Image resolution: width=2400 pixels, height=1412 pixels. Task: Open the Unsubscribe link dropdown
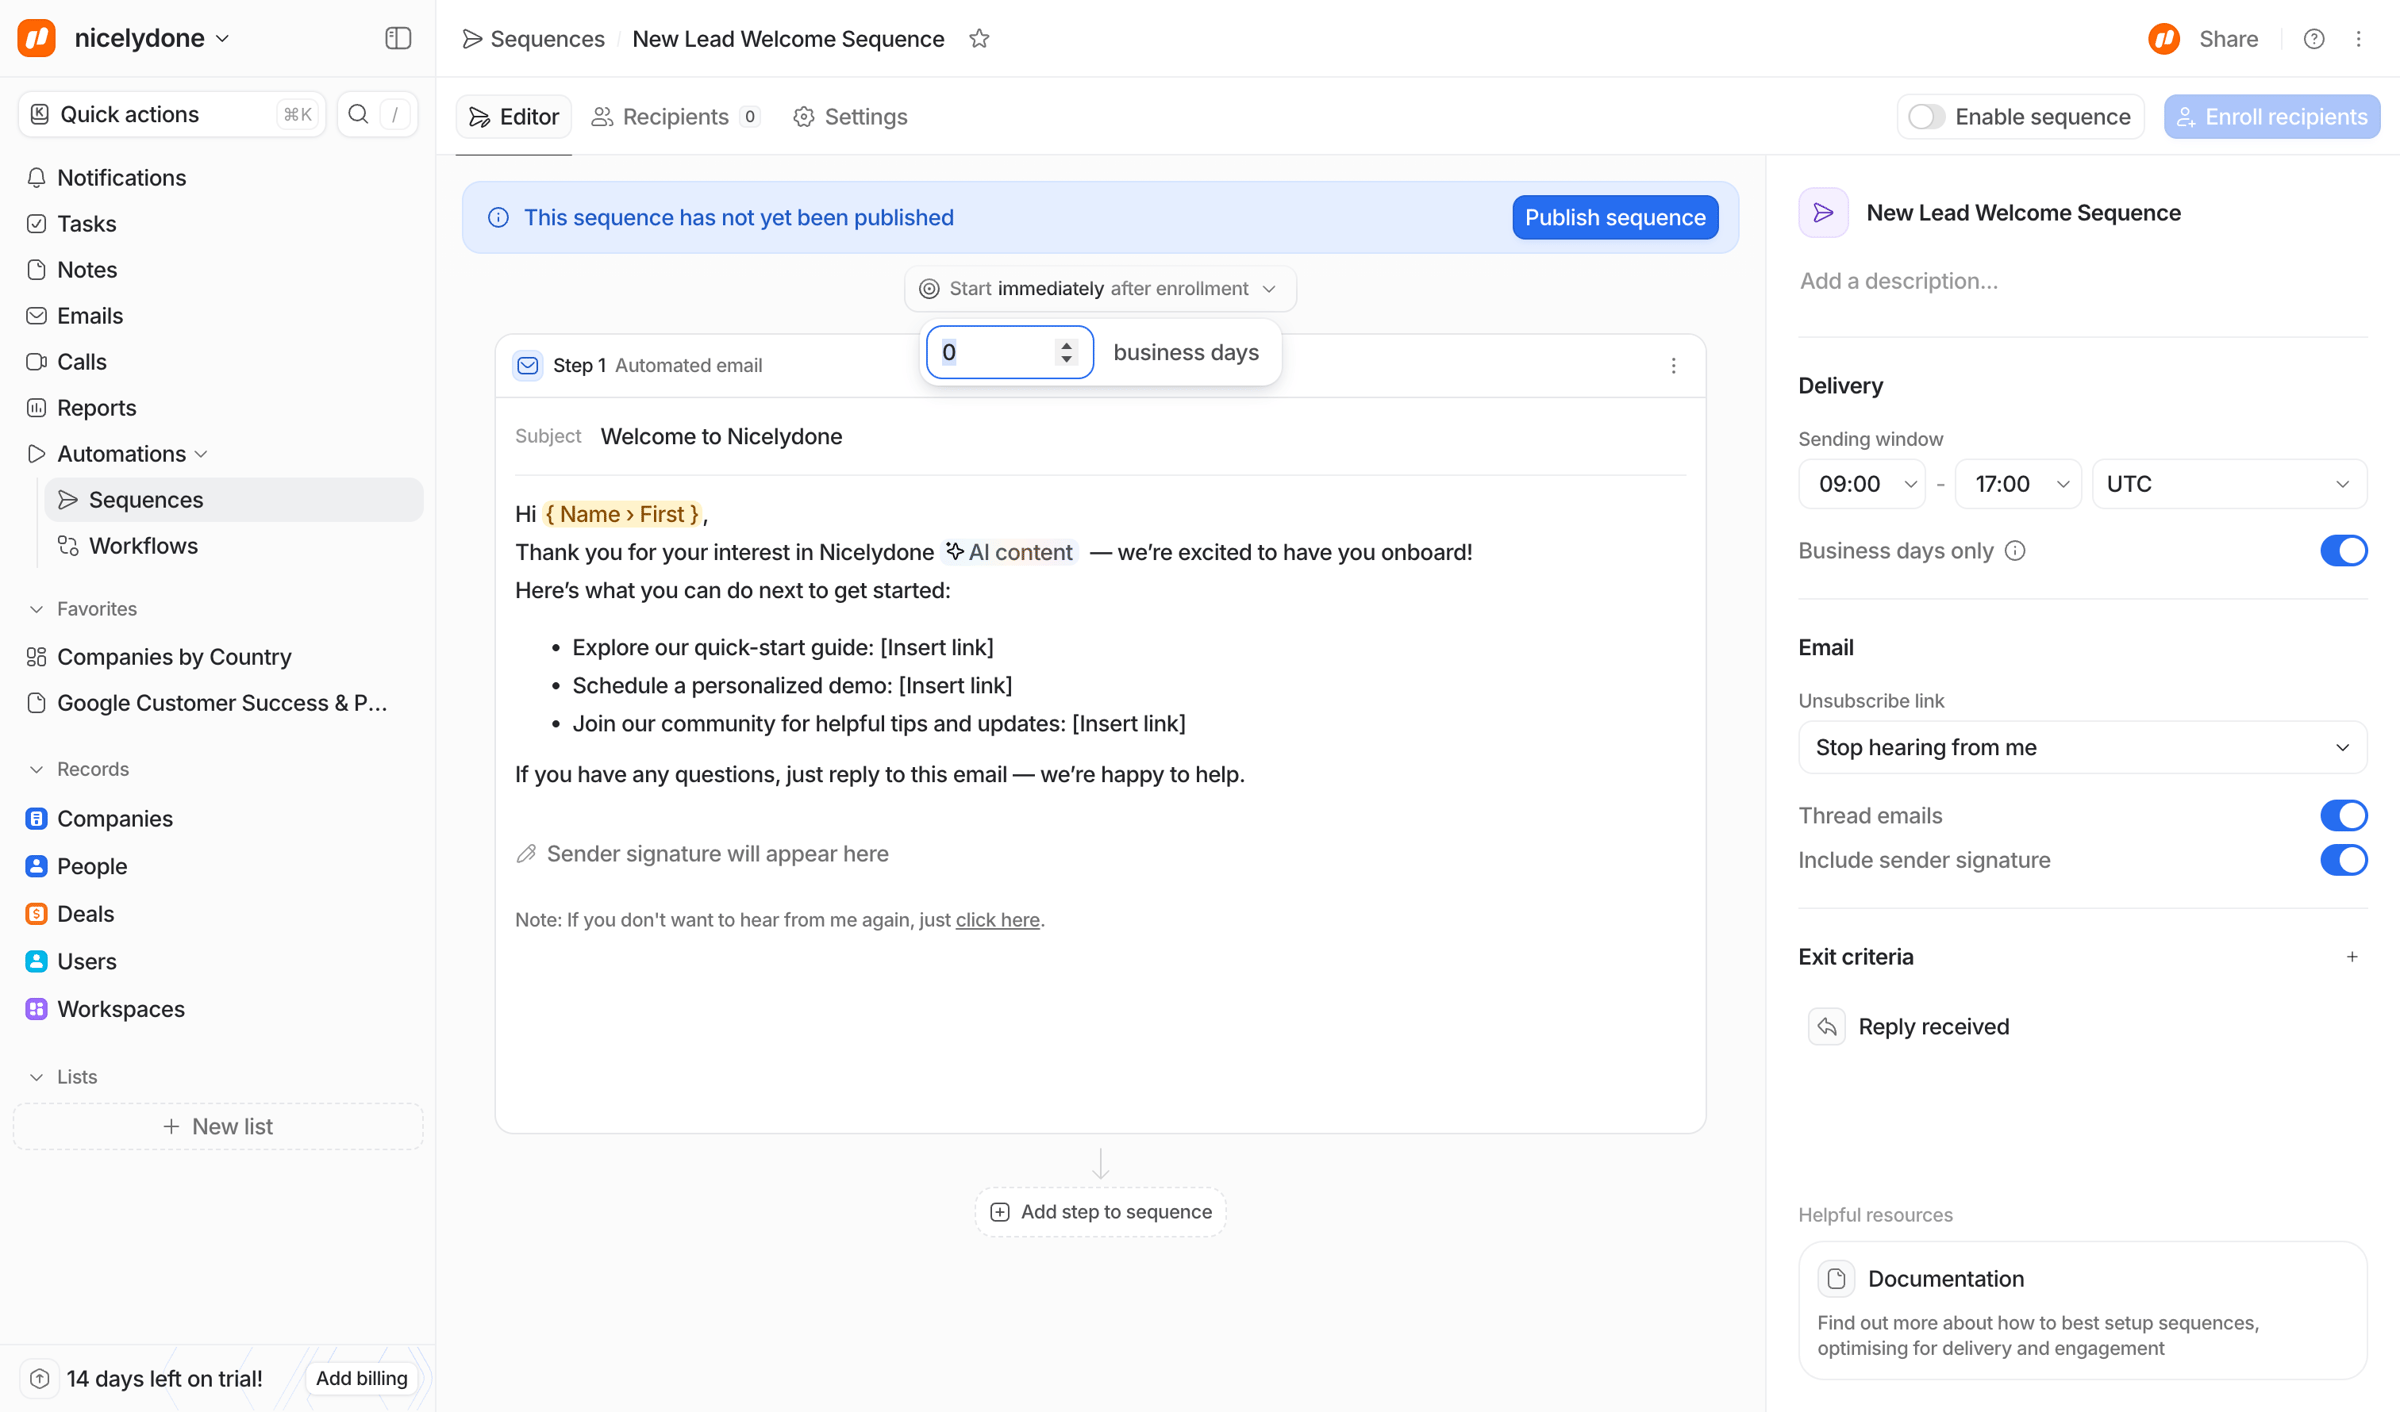[x=2083, y=747]
